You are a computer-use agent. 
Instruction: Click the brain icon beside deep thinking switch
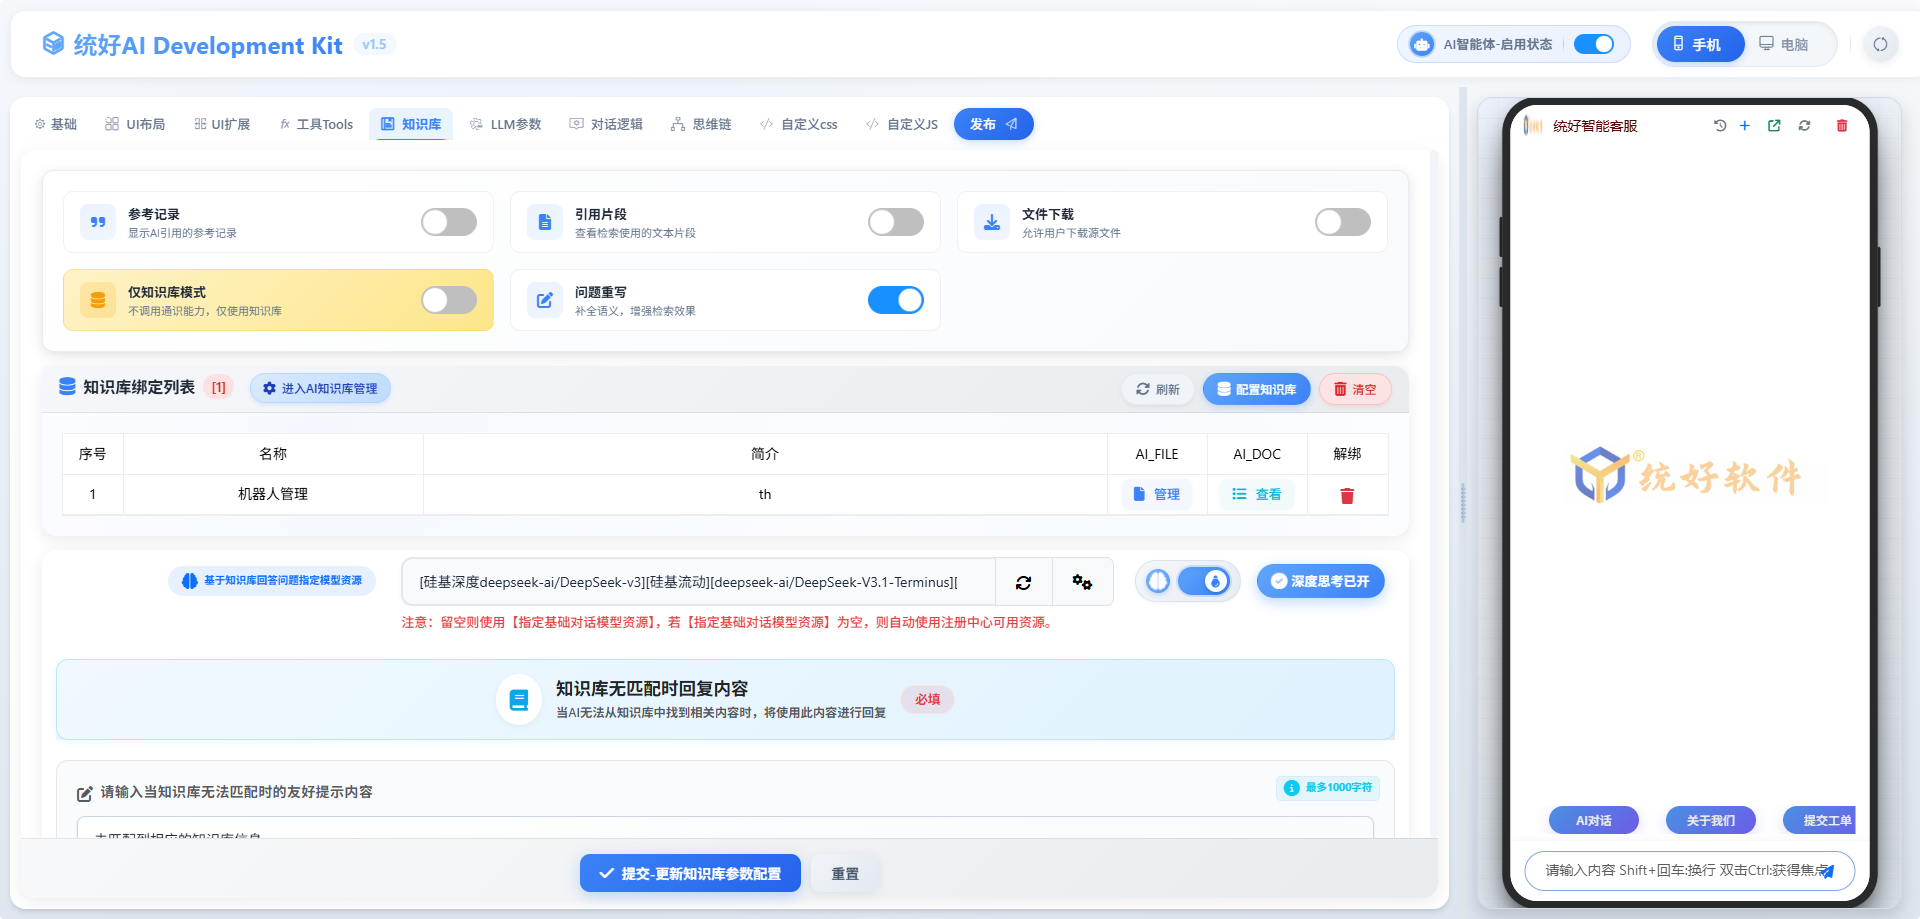(1158, 581)
